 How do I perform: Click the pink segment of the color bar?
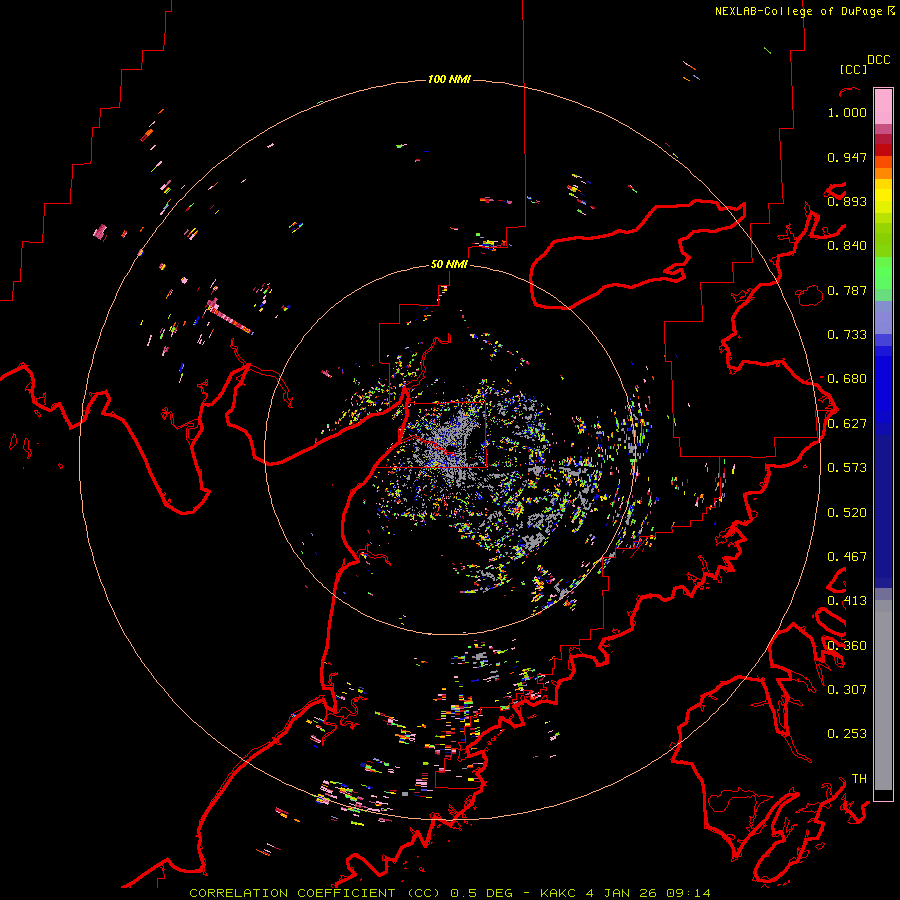pyautogui.click(x=883, y=107)
